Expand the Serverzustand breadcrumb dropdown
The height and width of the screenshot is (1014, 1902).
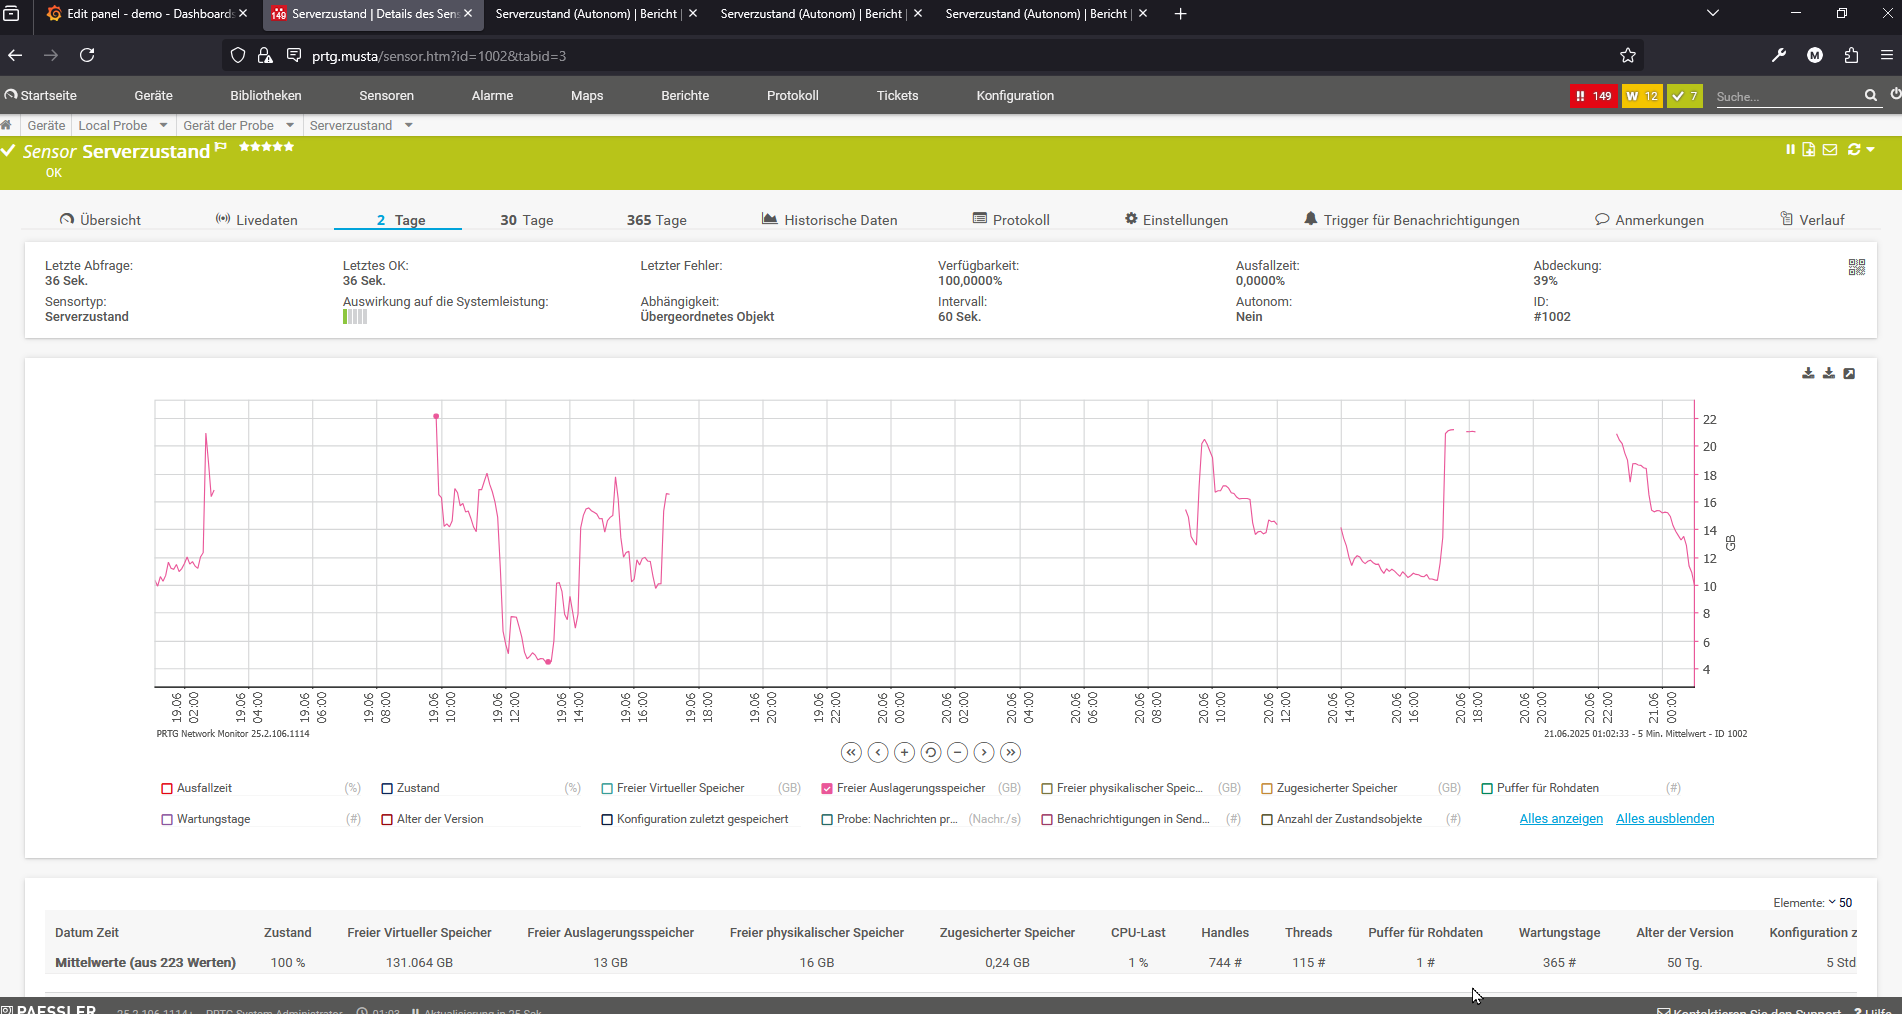tap(409, 125)
